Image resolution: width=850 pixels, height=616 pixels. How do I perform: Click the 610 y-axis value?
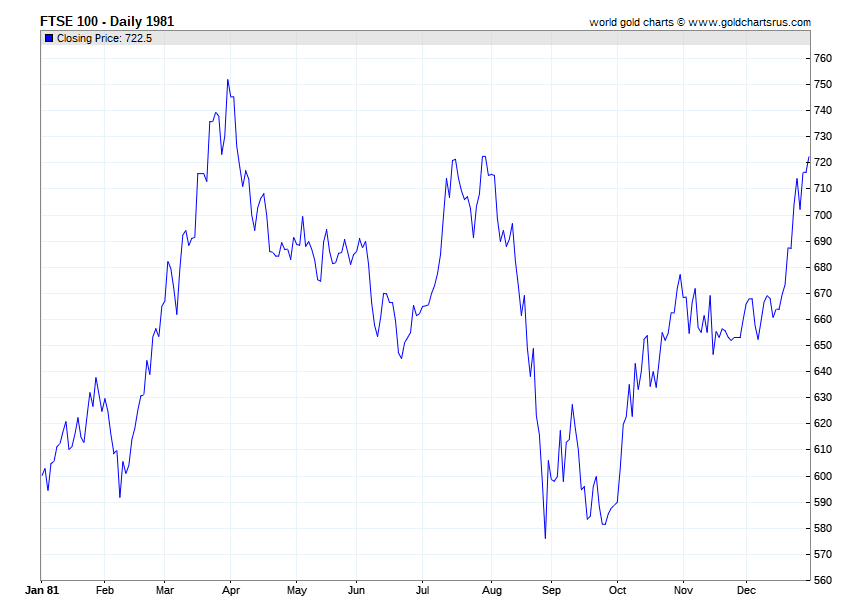[823, 449]
